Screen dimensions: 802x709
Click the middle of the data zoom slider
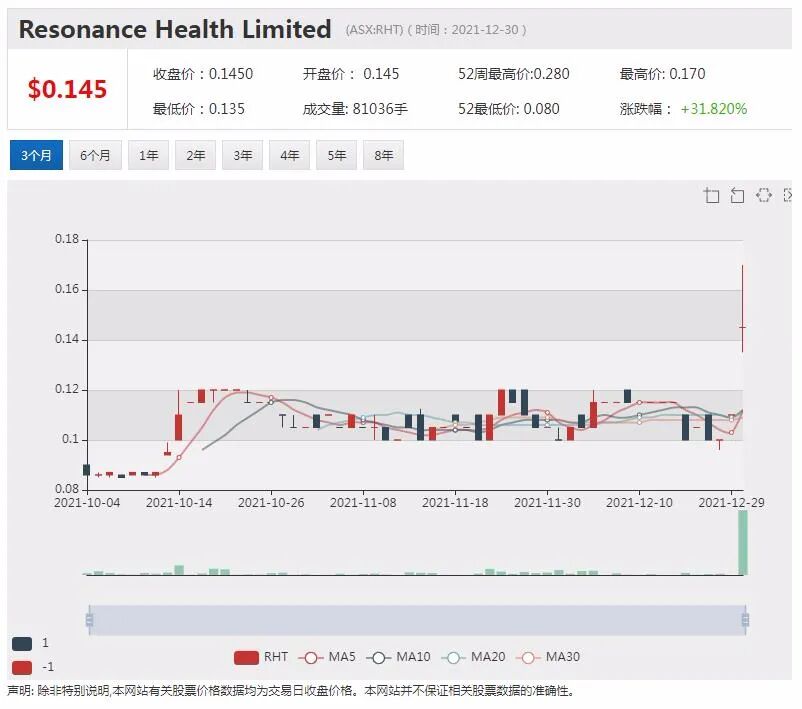pyautogui.click(x=417, y=620)
